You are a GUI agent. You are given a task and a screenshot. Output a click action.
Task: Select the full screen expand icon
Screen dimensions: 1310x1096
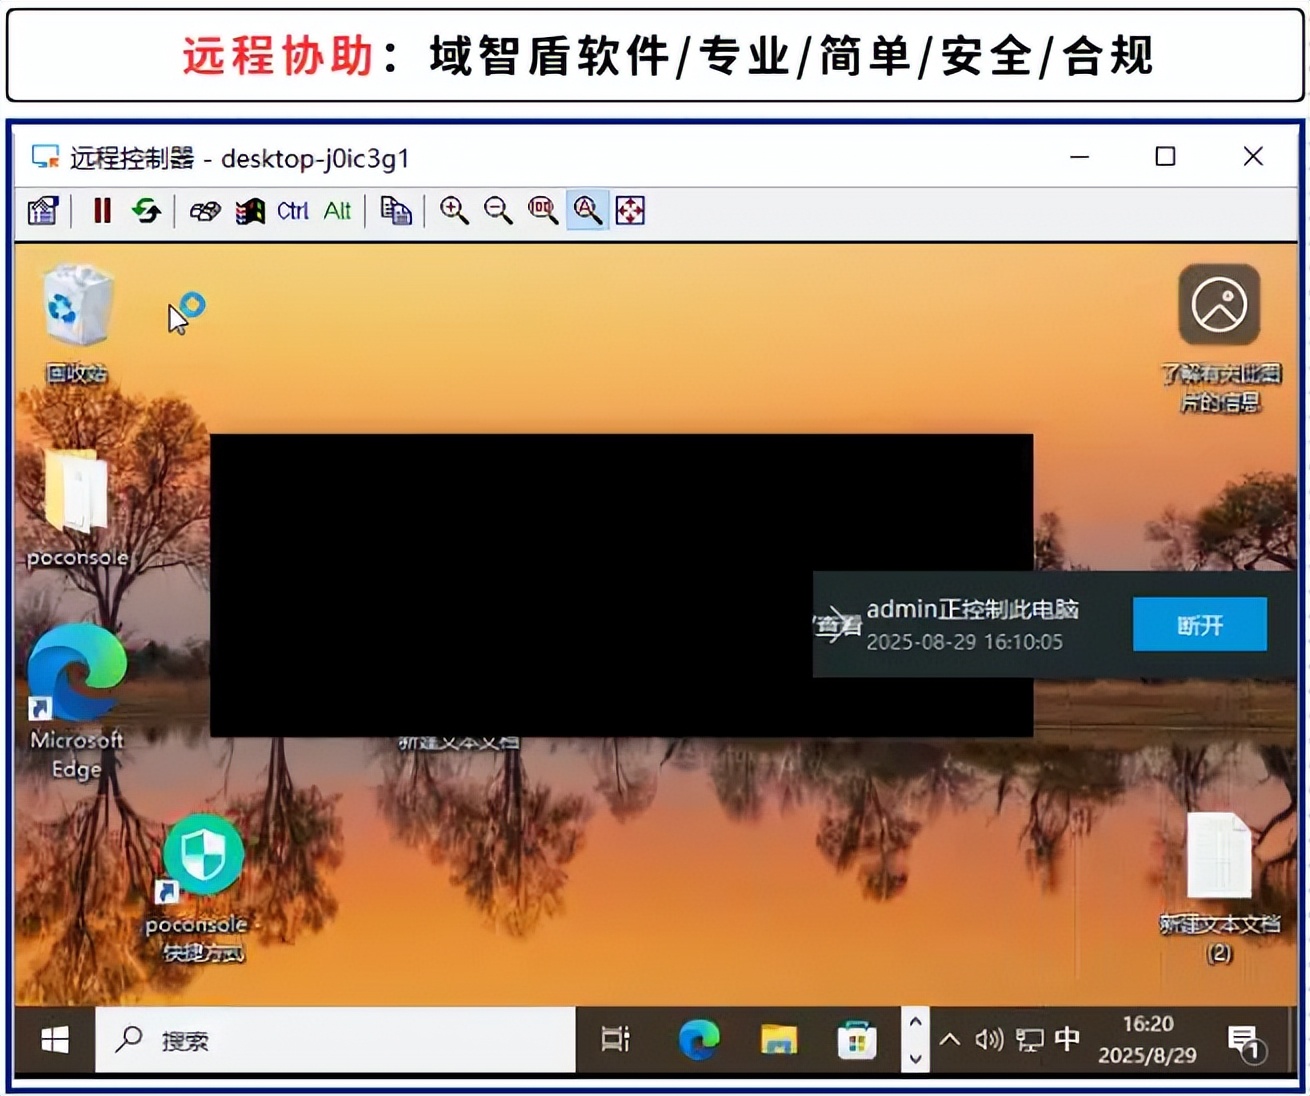click(x=631, y=210)
